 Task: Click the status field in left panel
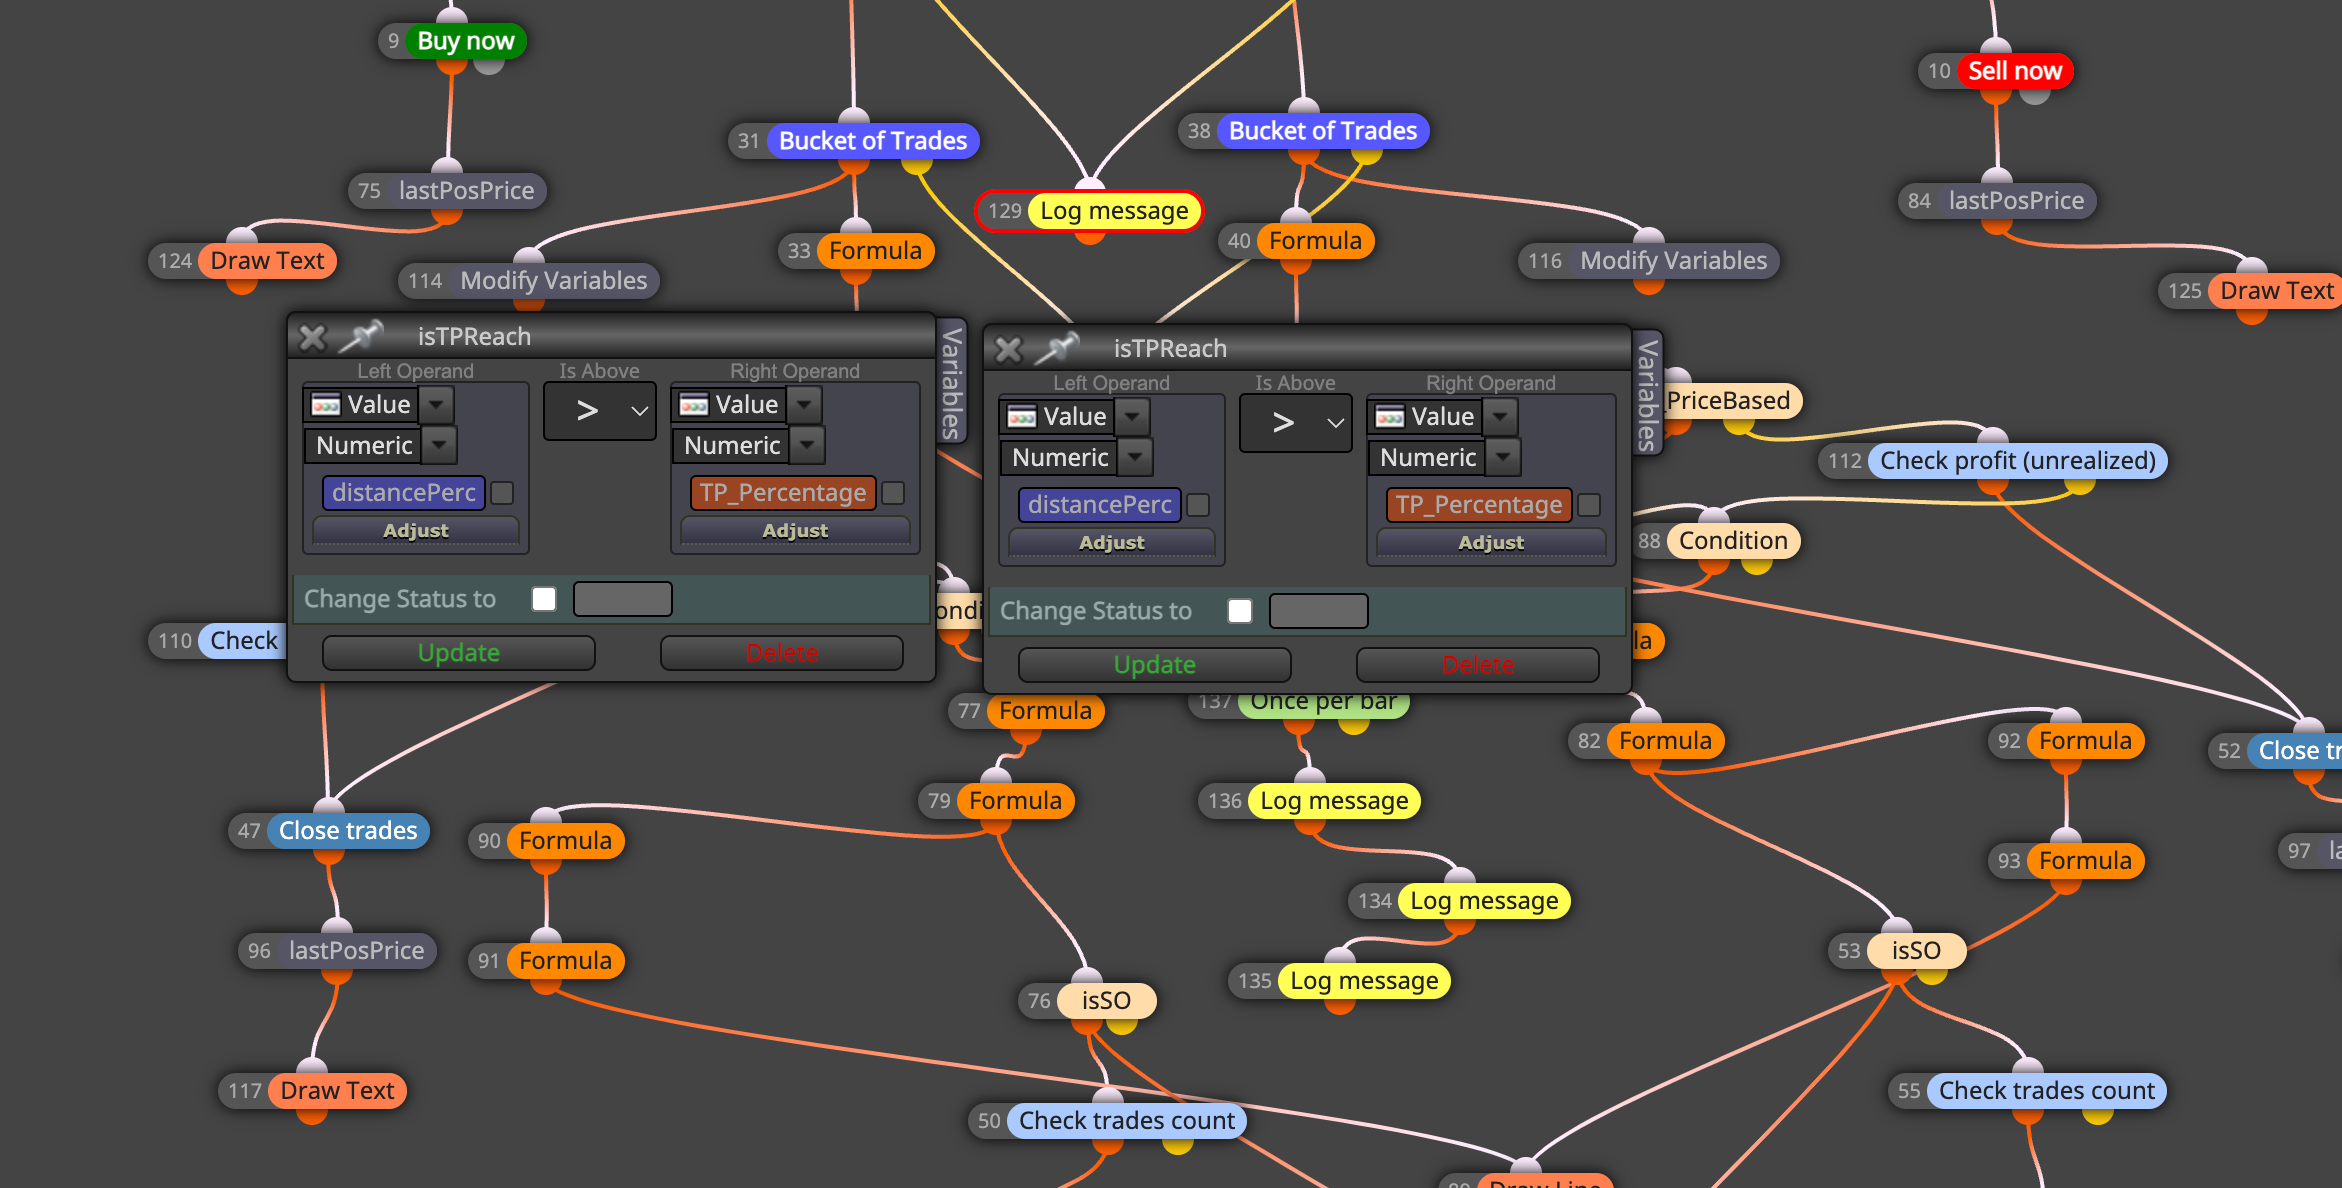[x=623, y=599]
